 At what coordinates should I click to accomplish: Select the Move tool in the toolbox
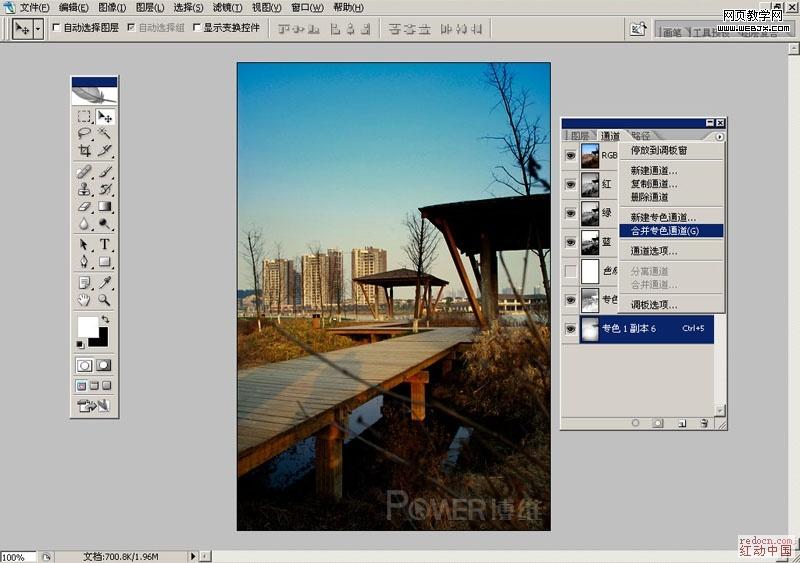pyautogui.click(x=105, y=117)
